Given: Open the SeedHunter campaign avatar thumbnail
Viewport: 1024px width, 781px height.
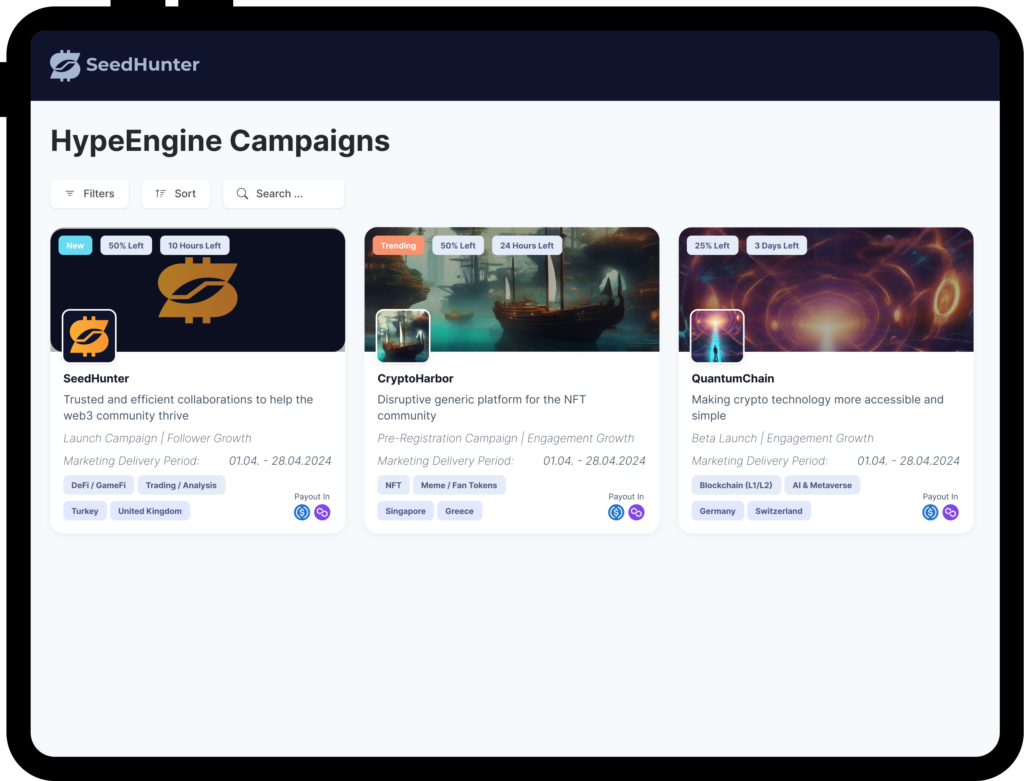Looking at the screenshot, I should pyautogui.click(x=89, y=336).
